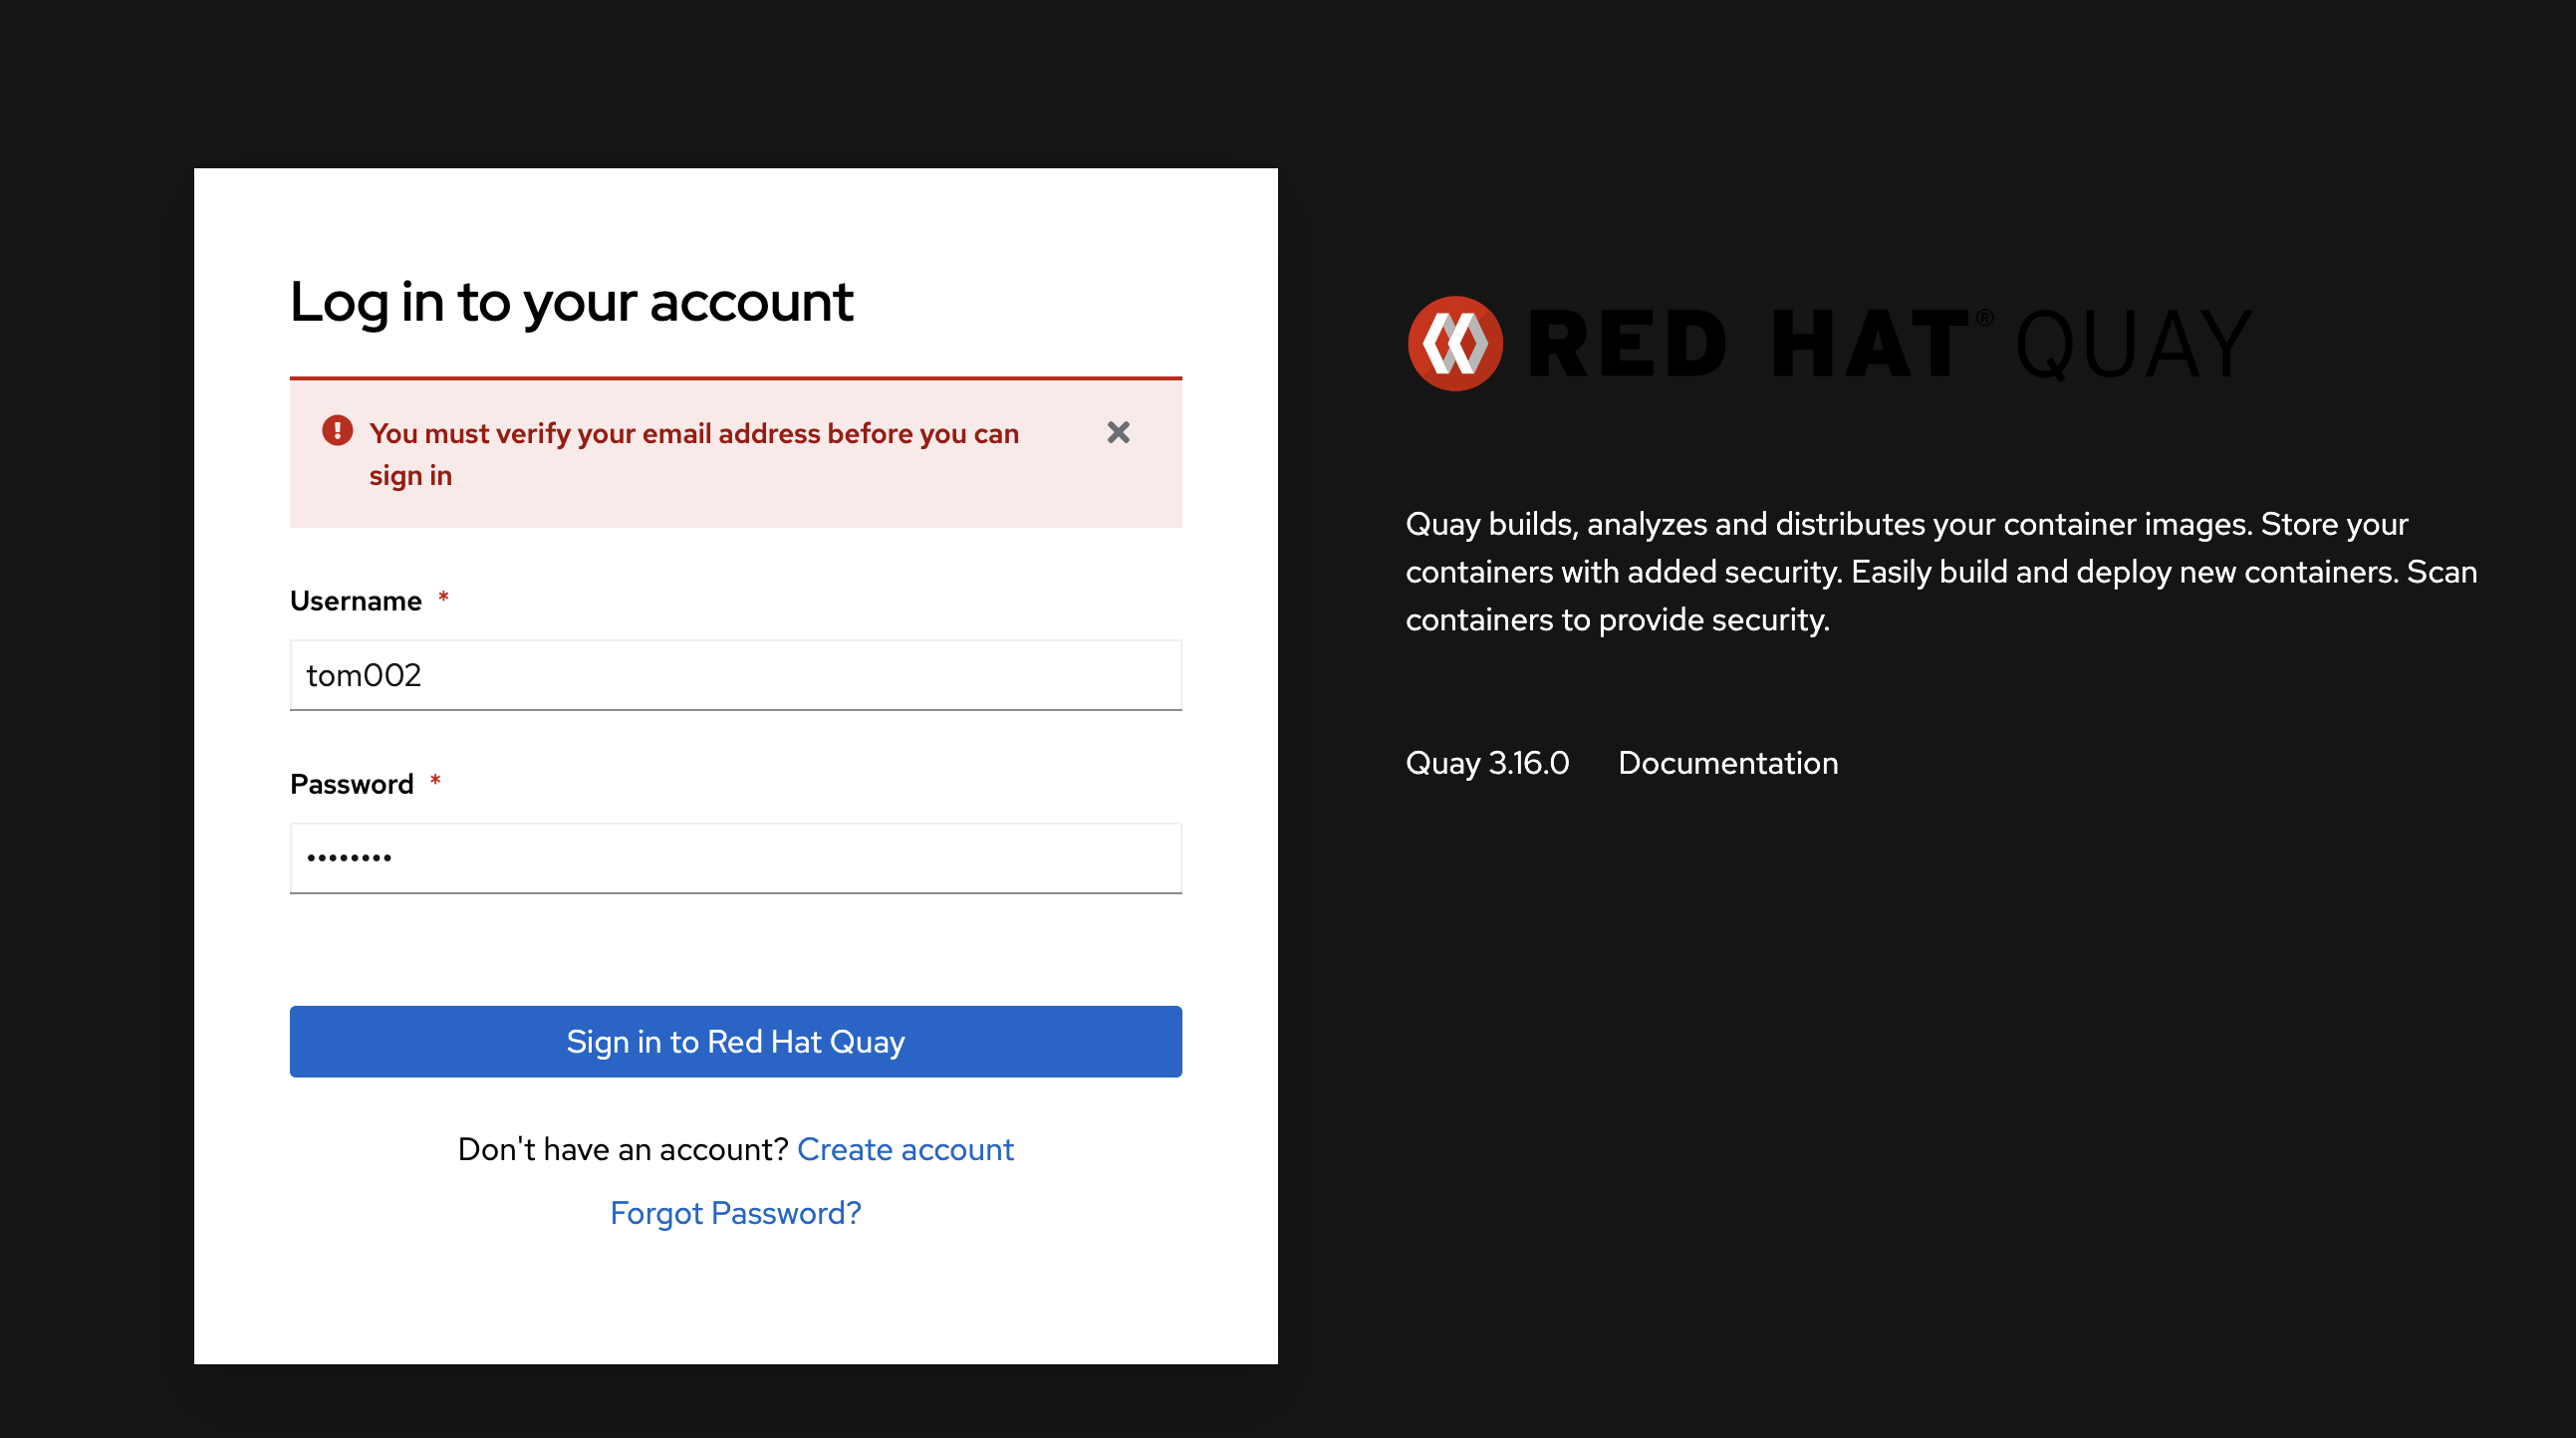Click the Password field label
Viewport: 2576px width, 1438px height.
(351, 784)
